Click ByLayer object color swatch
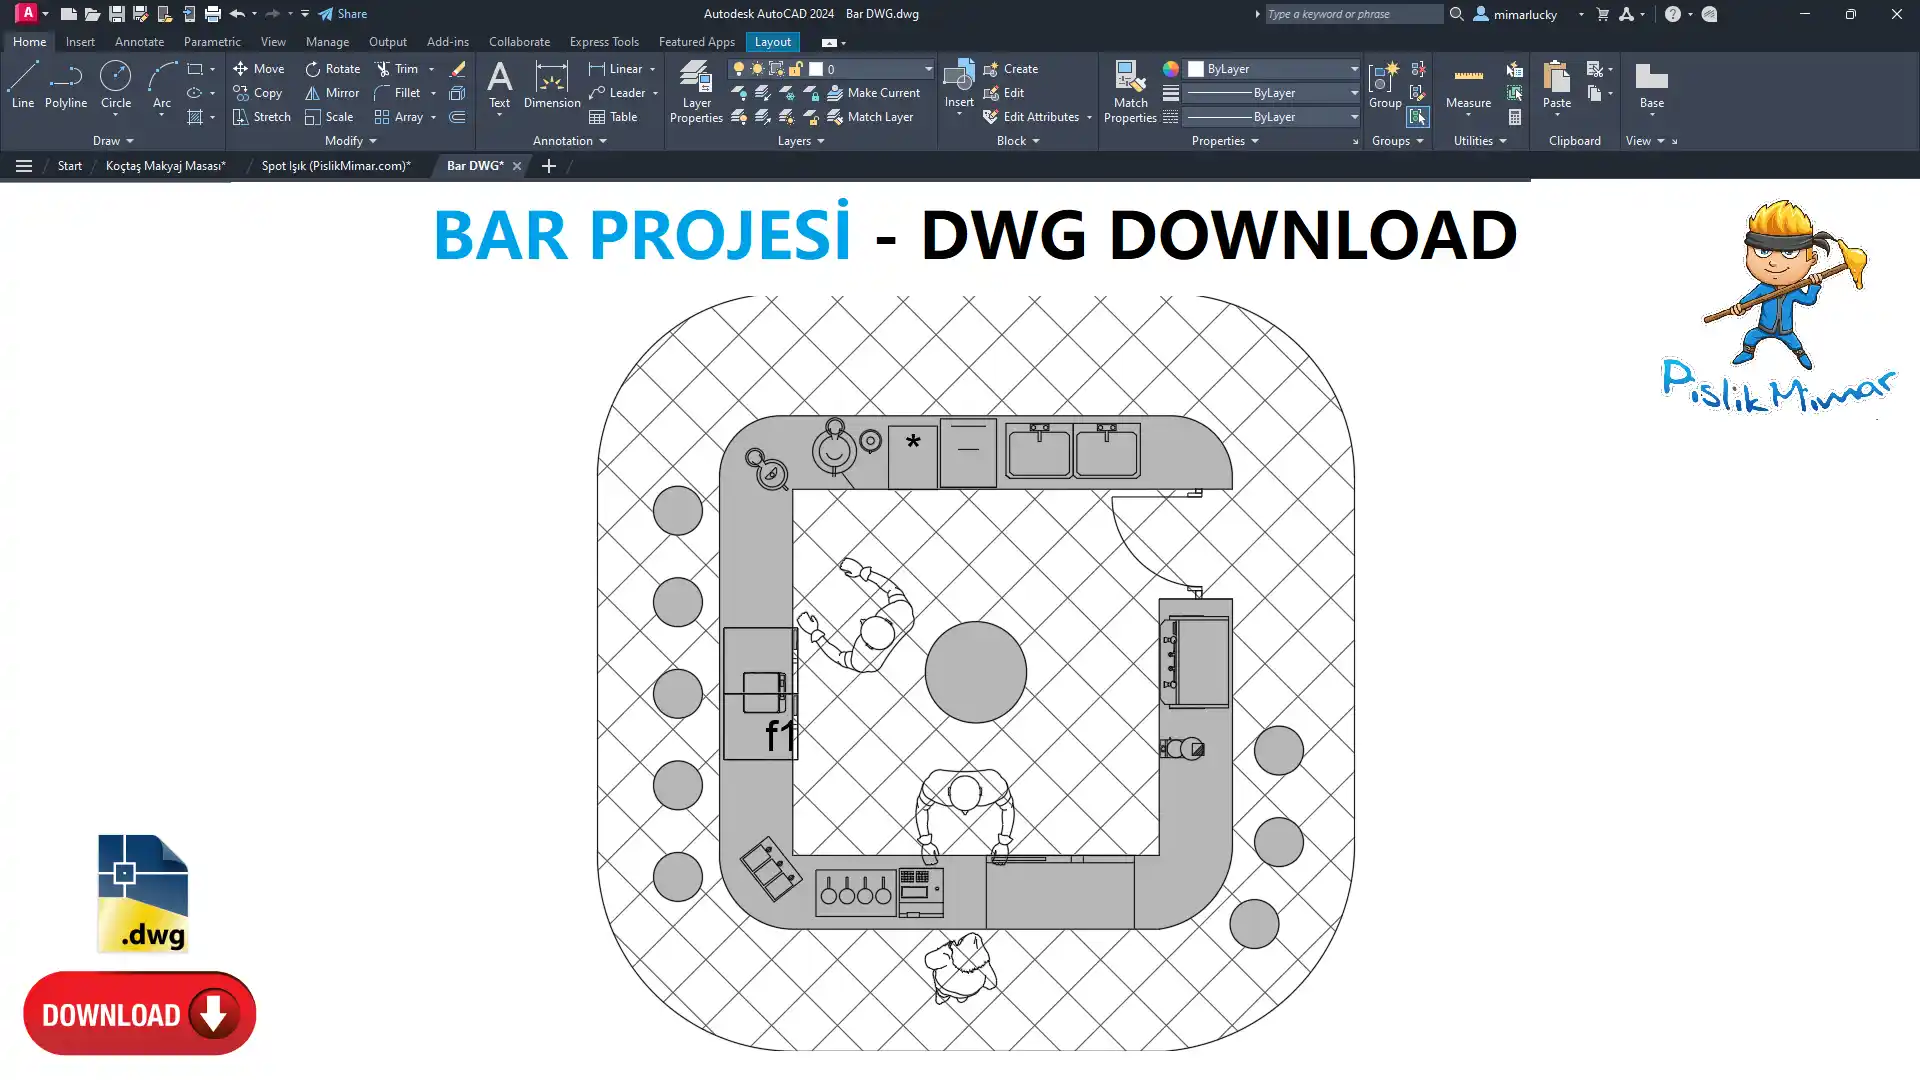This screenshot has width=1920, height=1080. 1196,69
